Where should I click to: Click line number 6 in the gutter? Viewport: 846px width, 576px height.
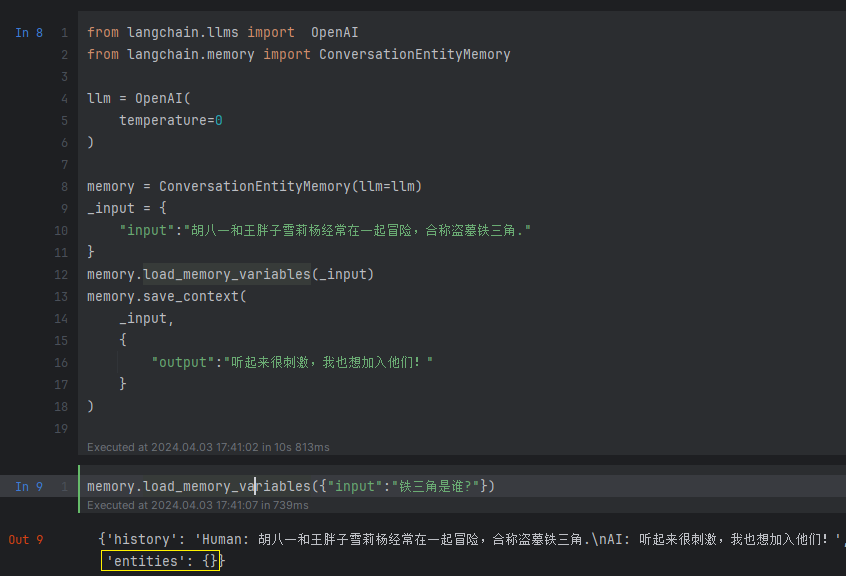(64, 143)
